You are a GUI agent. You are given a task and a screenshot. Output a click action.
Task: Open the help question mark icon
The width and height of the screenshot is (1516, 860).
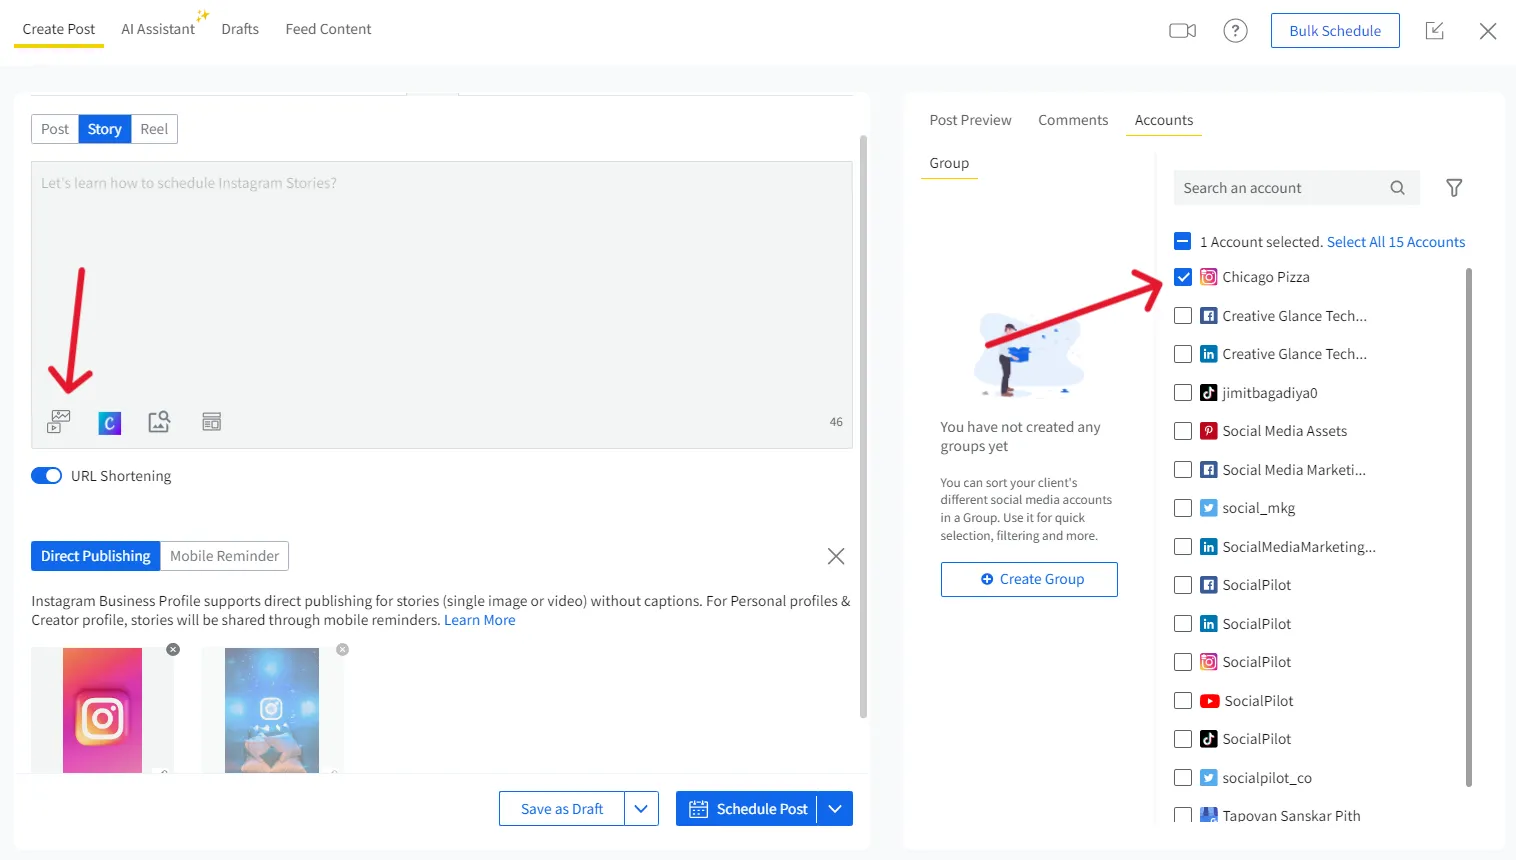(1236, 30)
